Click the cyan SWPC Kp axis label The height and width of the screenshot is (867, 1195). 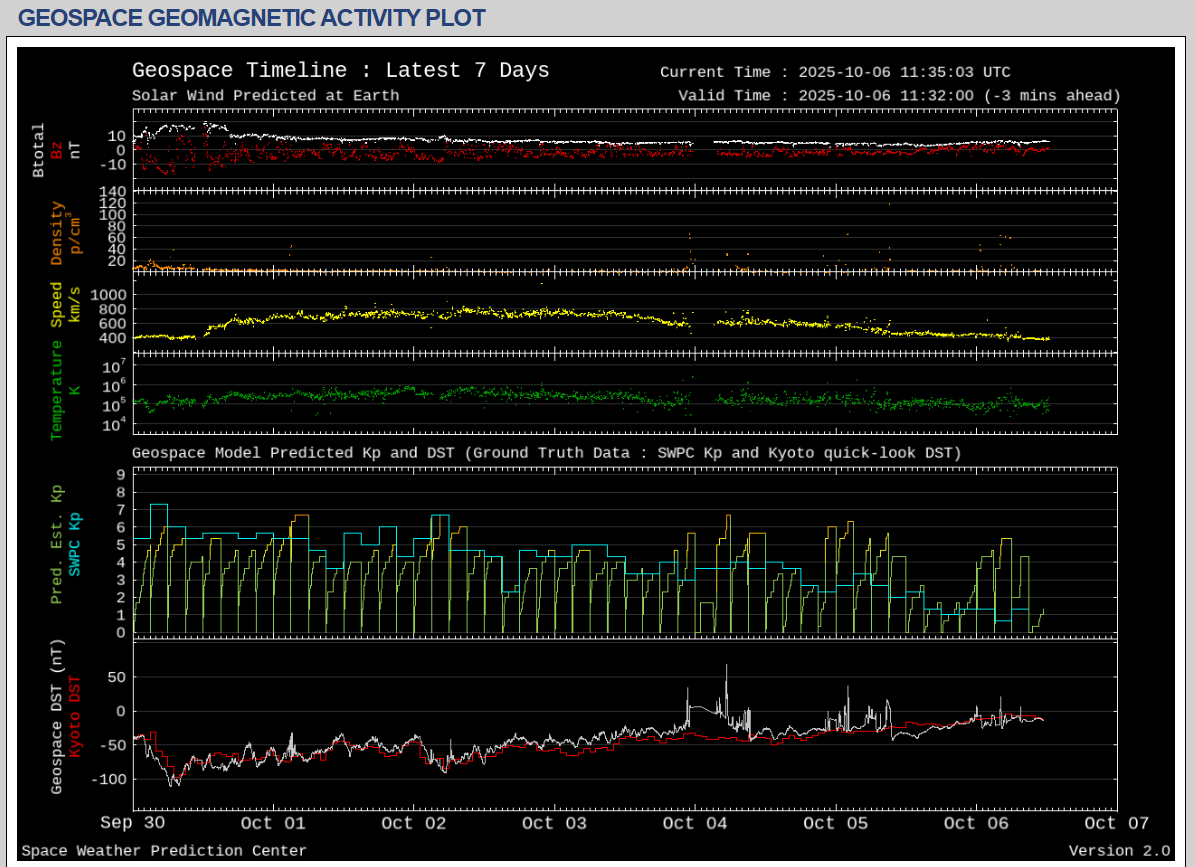point(75,544)
